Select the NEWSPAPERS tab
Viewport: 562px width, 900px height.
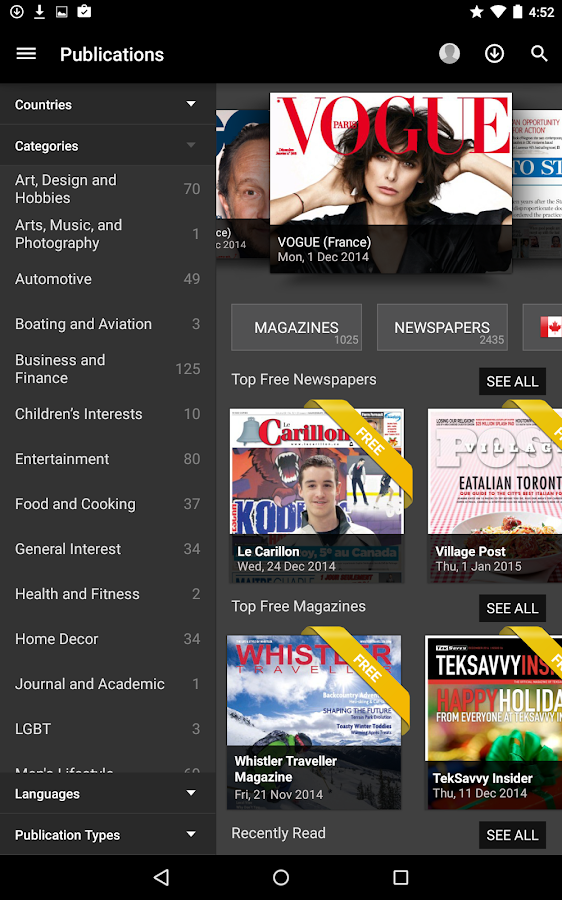coord(442,327)
